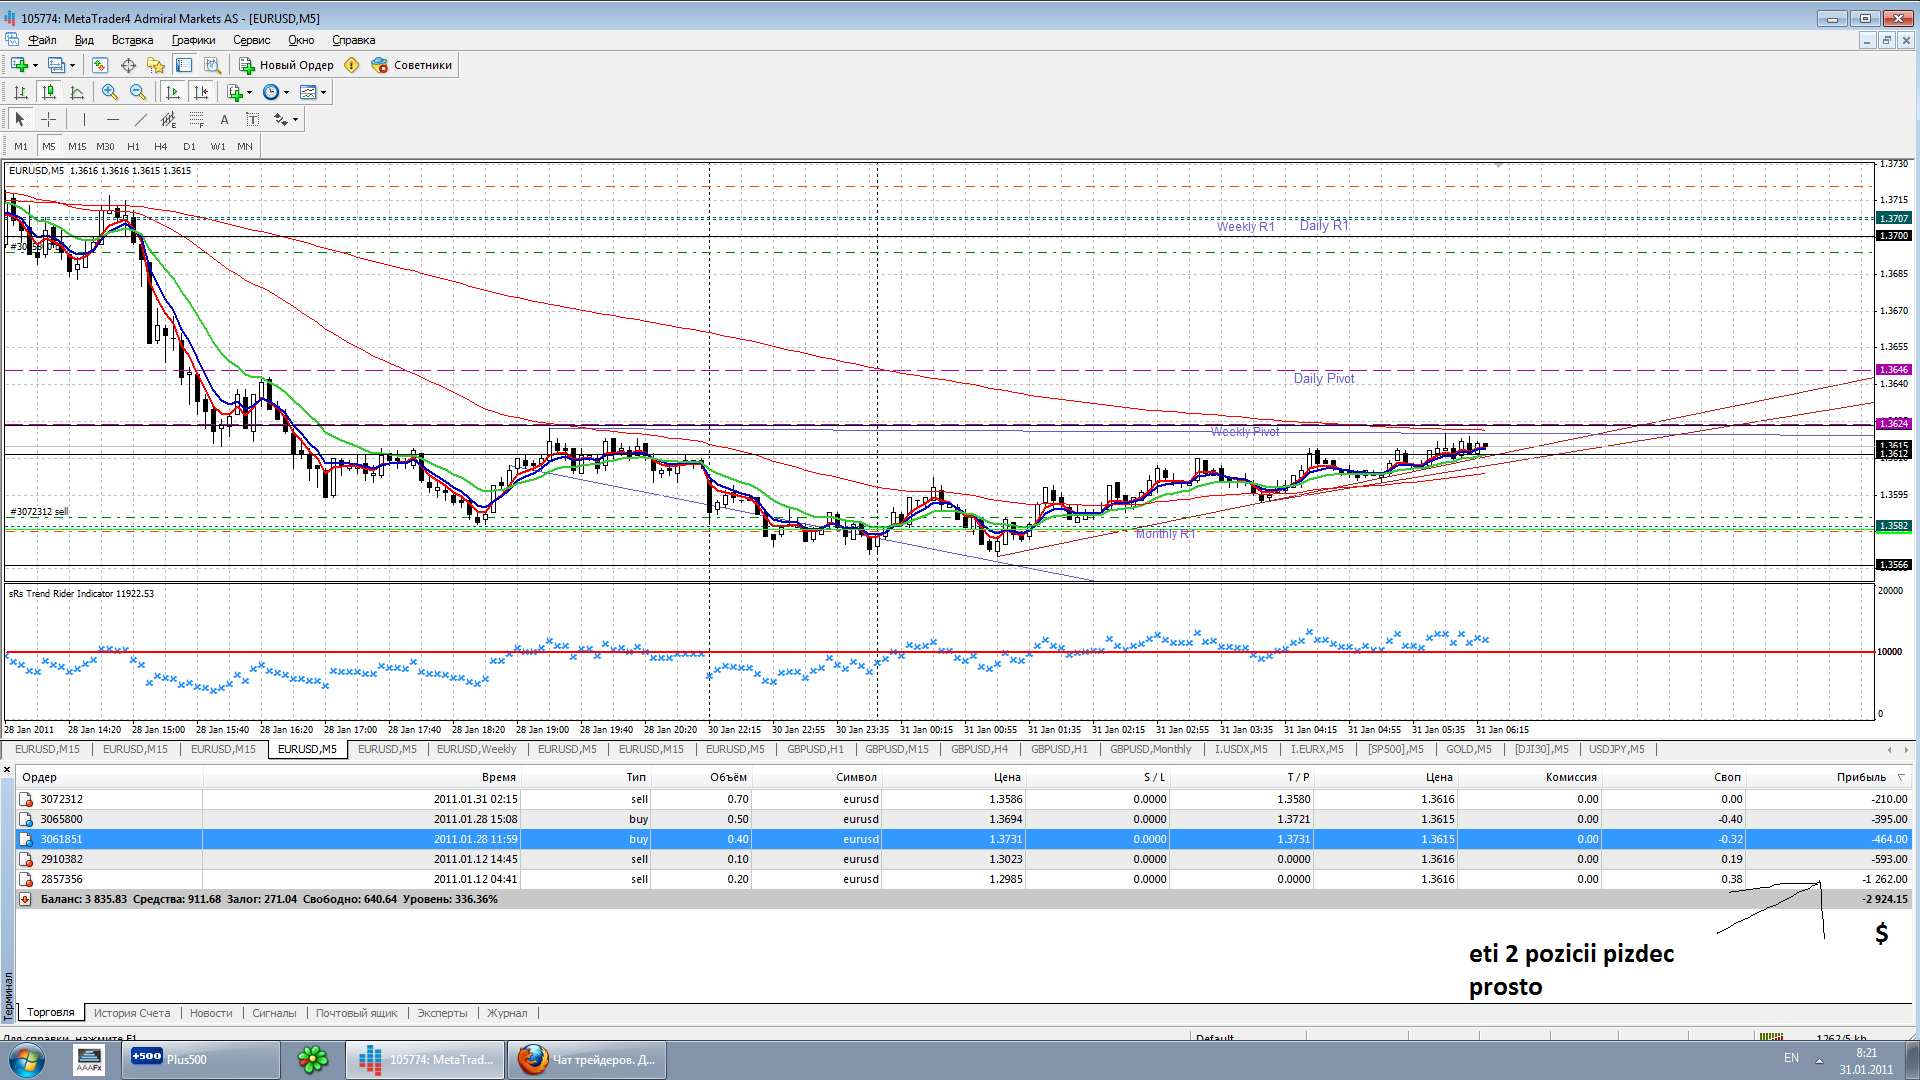Open the Market Watch window icon
The height and width of the screenshot is (1080, 1920).
pos(100,65)
